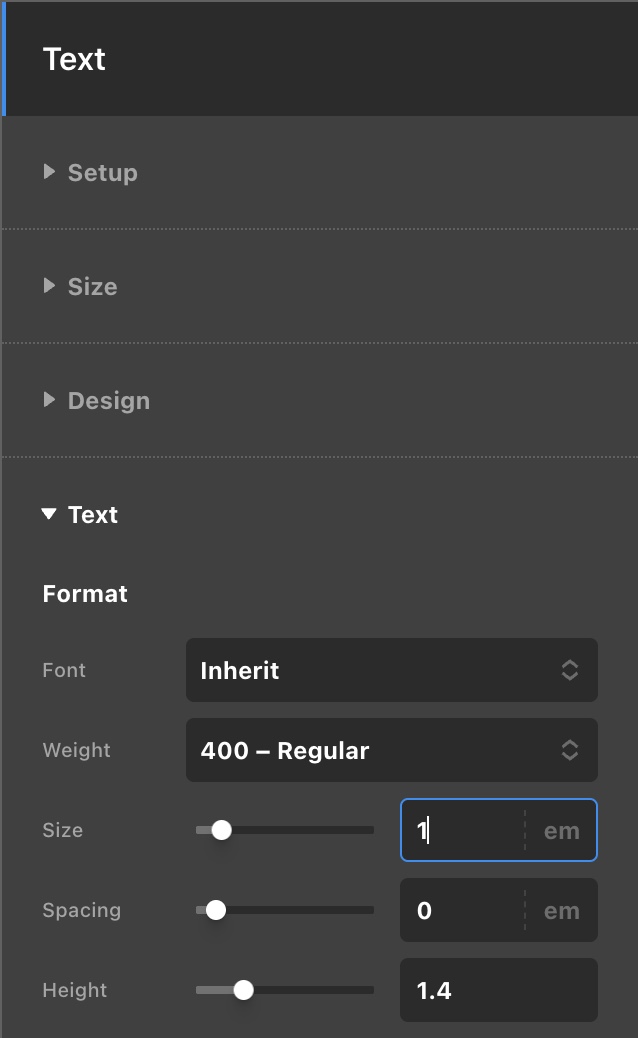Click the Format subsection heading

click(x=85, y=594)
